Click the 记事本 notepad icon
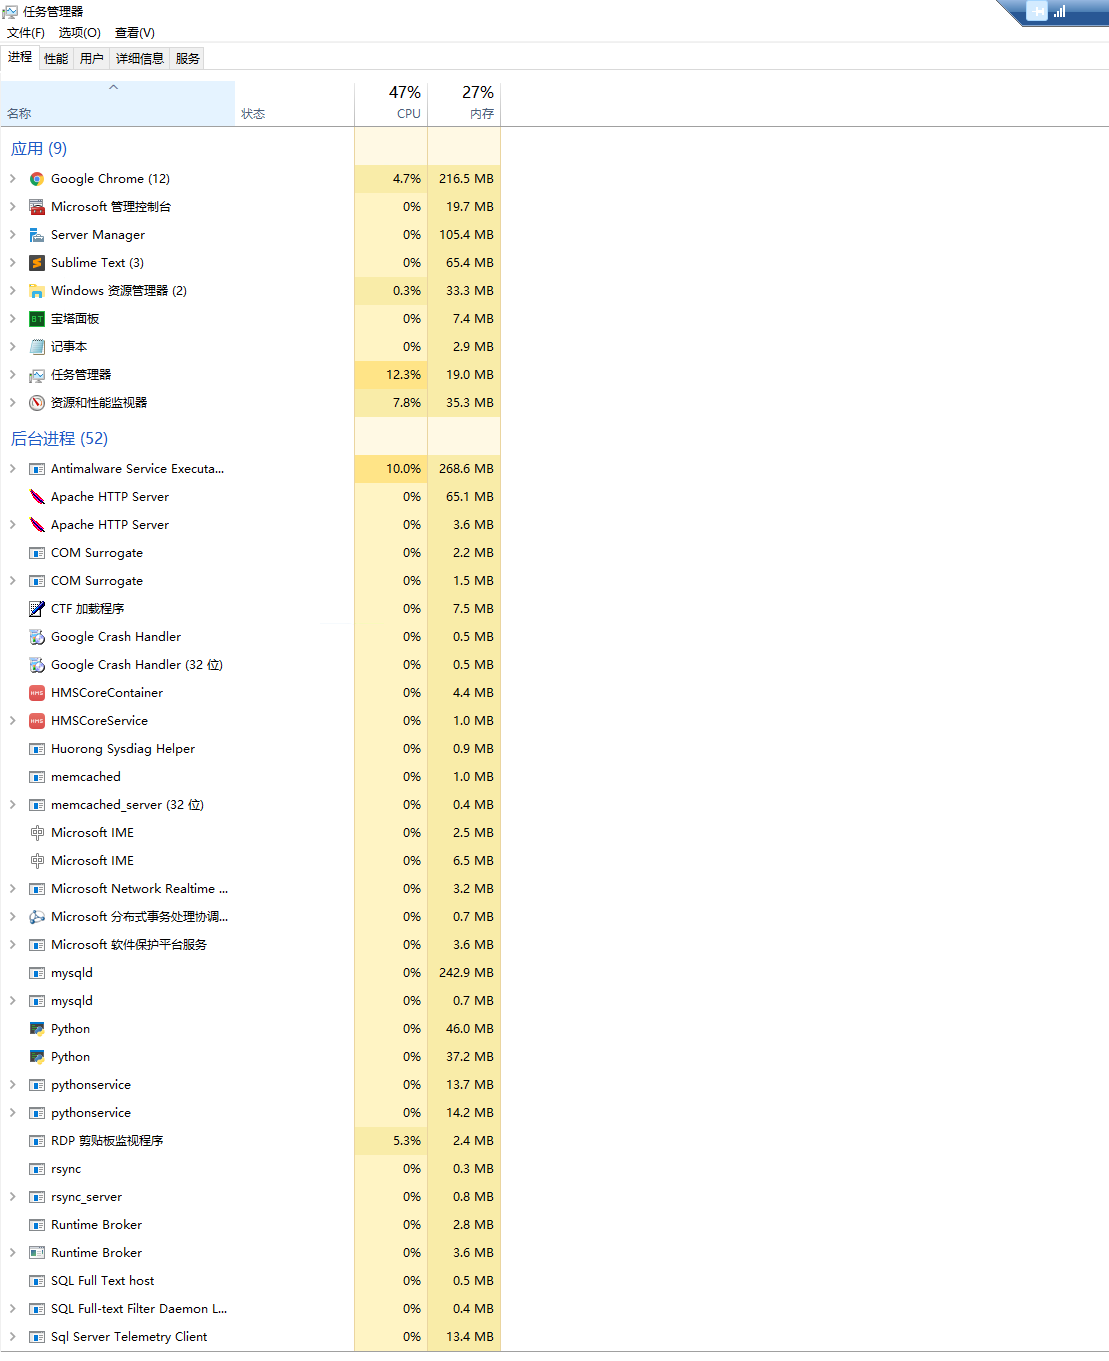Image resolution: width=1109 pixels, height=1361 pixels. click(x=37, y=347)
